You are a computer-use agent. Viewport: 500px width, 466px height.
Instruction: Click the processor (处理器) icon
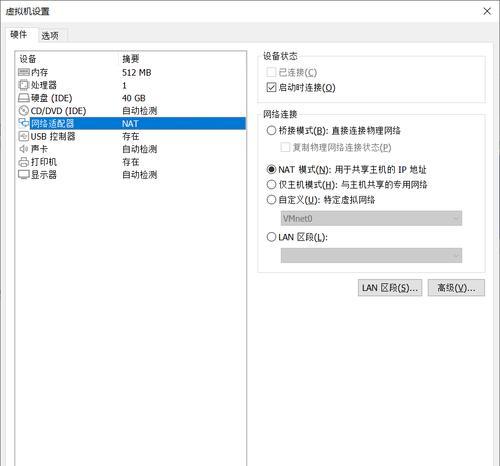24,85
